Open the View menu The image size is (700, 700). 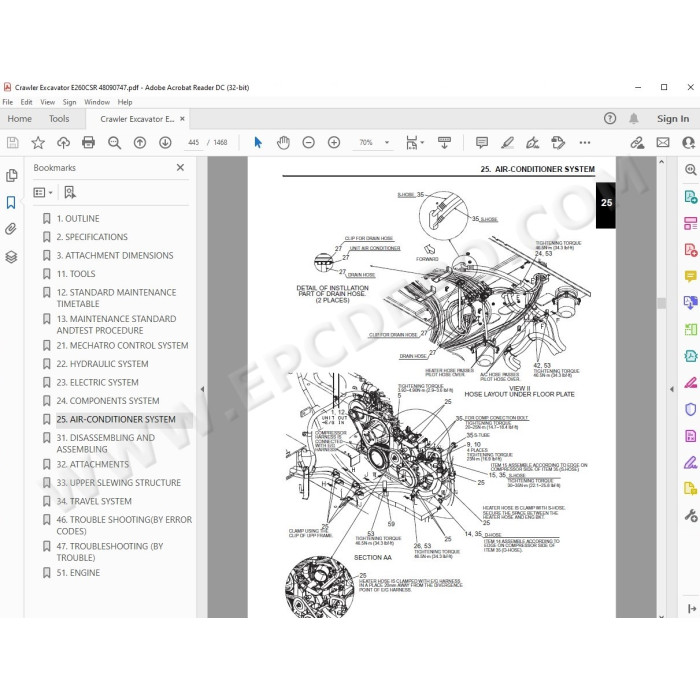click(x=47, y=102)
